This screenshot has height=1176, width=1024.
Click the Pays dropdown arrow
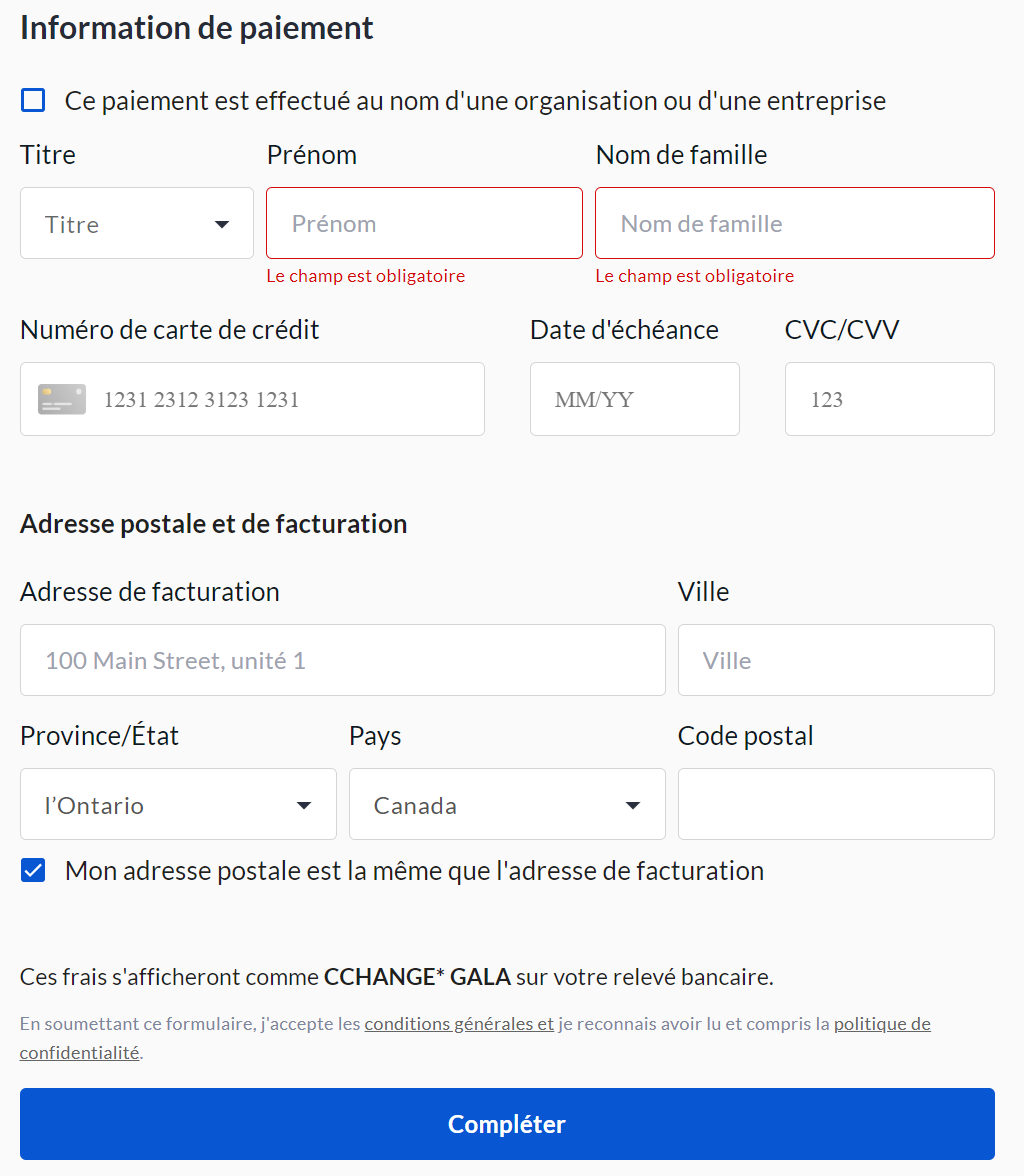pos(632,806)
